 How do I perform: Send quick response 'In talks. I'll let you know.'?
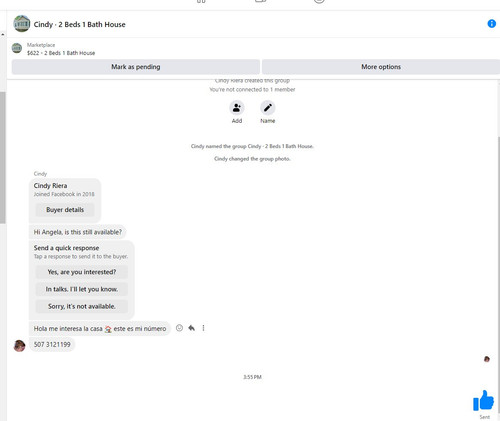coord(82,289)
